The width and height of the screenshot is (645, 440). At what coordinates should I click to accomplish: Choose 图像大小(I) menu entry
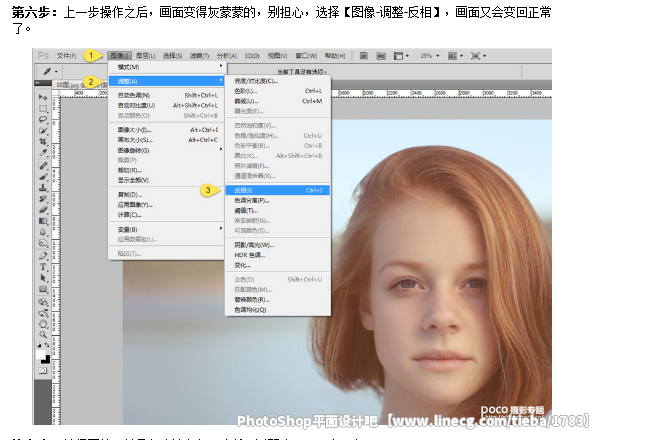[x=166, y=130]
